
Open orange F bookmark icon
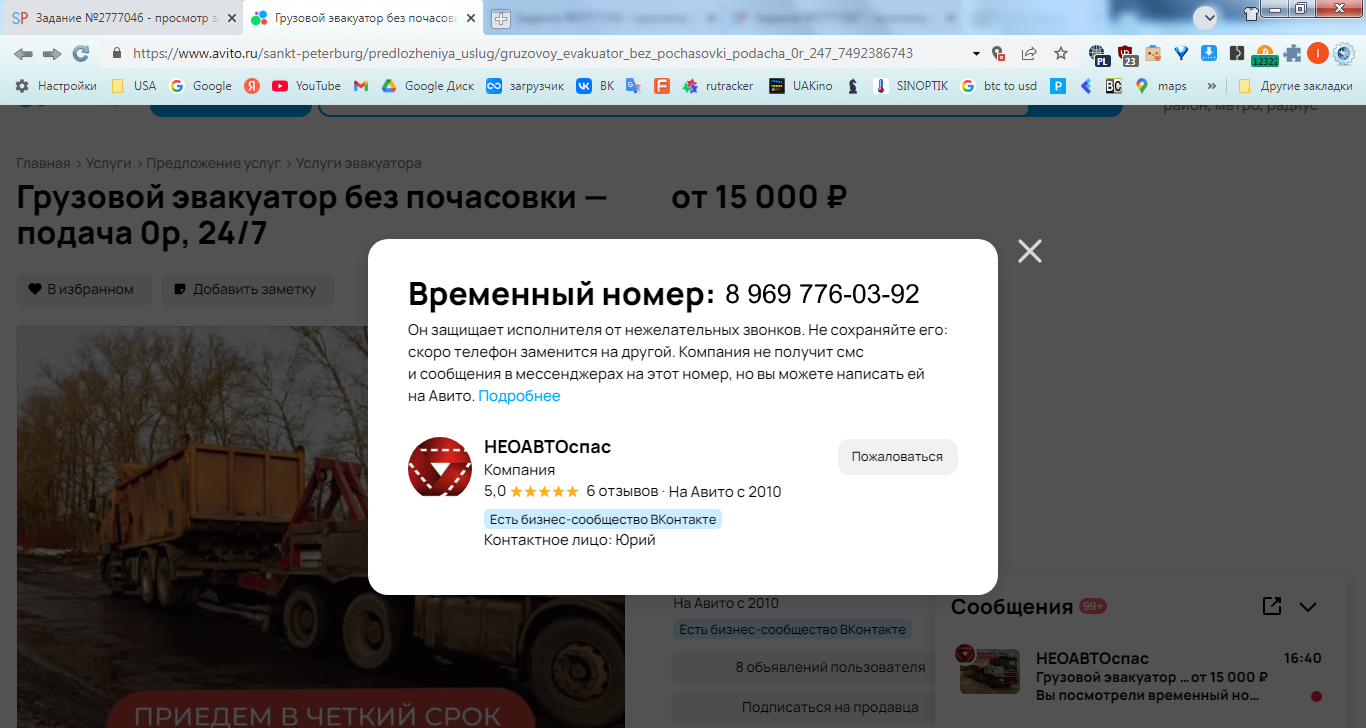point(661,86)
